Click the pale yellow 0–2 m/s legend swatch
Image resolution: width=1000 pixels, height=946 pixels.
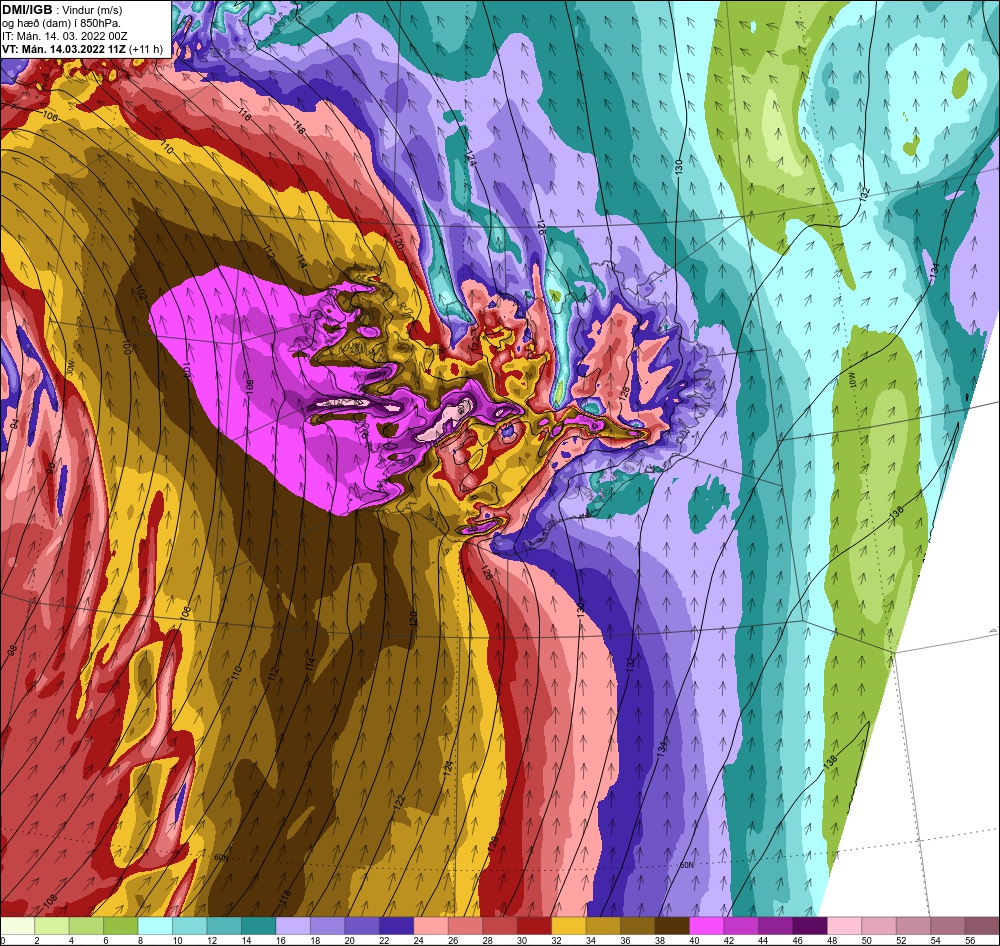[18, 926]
